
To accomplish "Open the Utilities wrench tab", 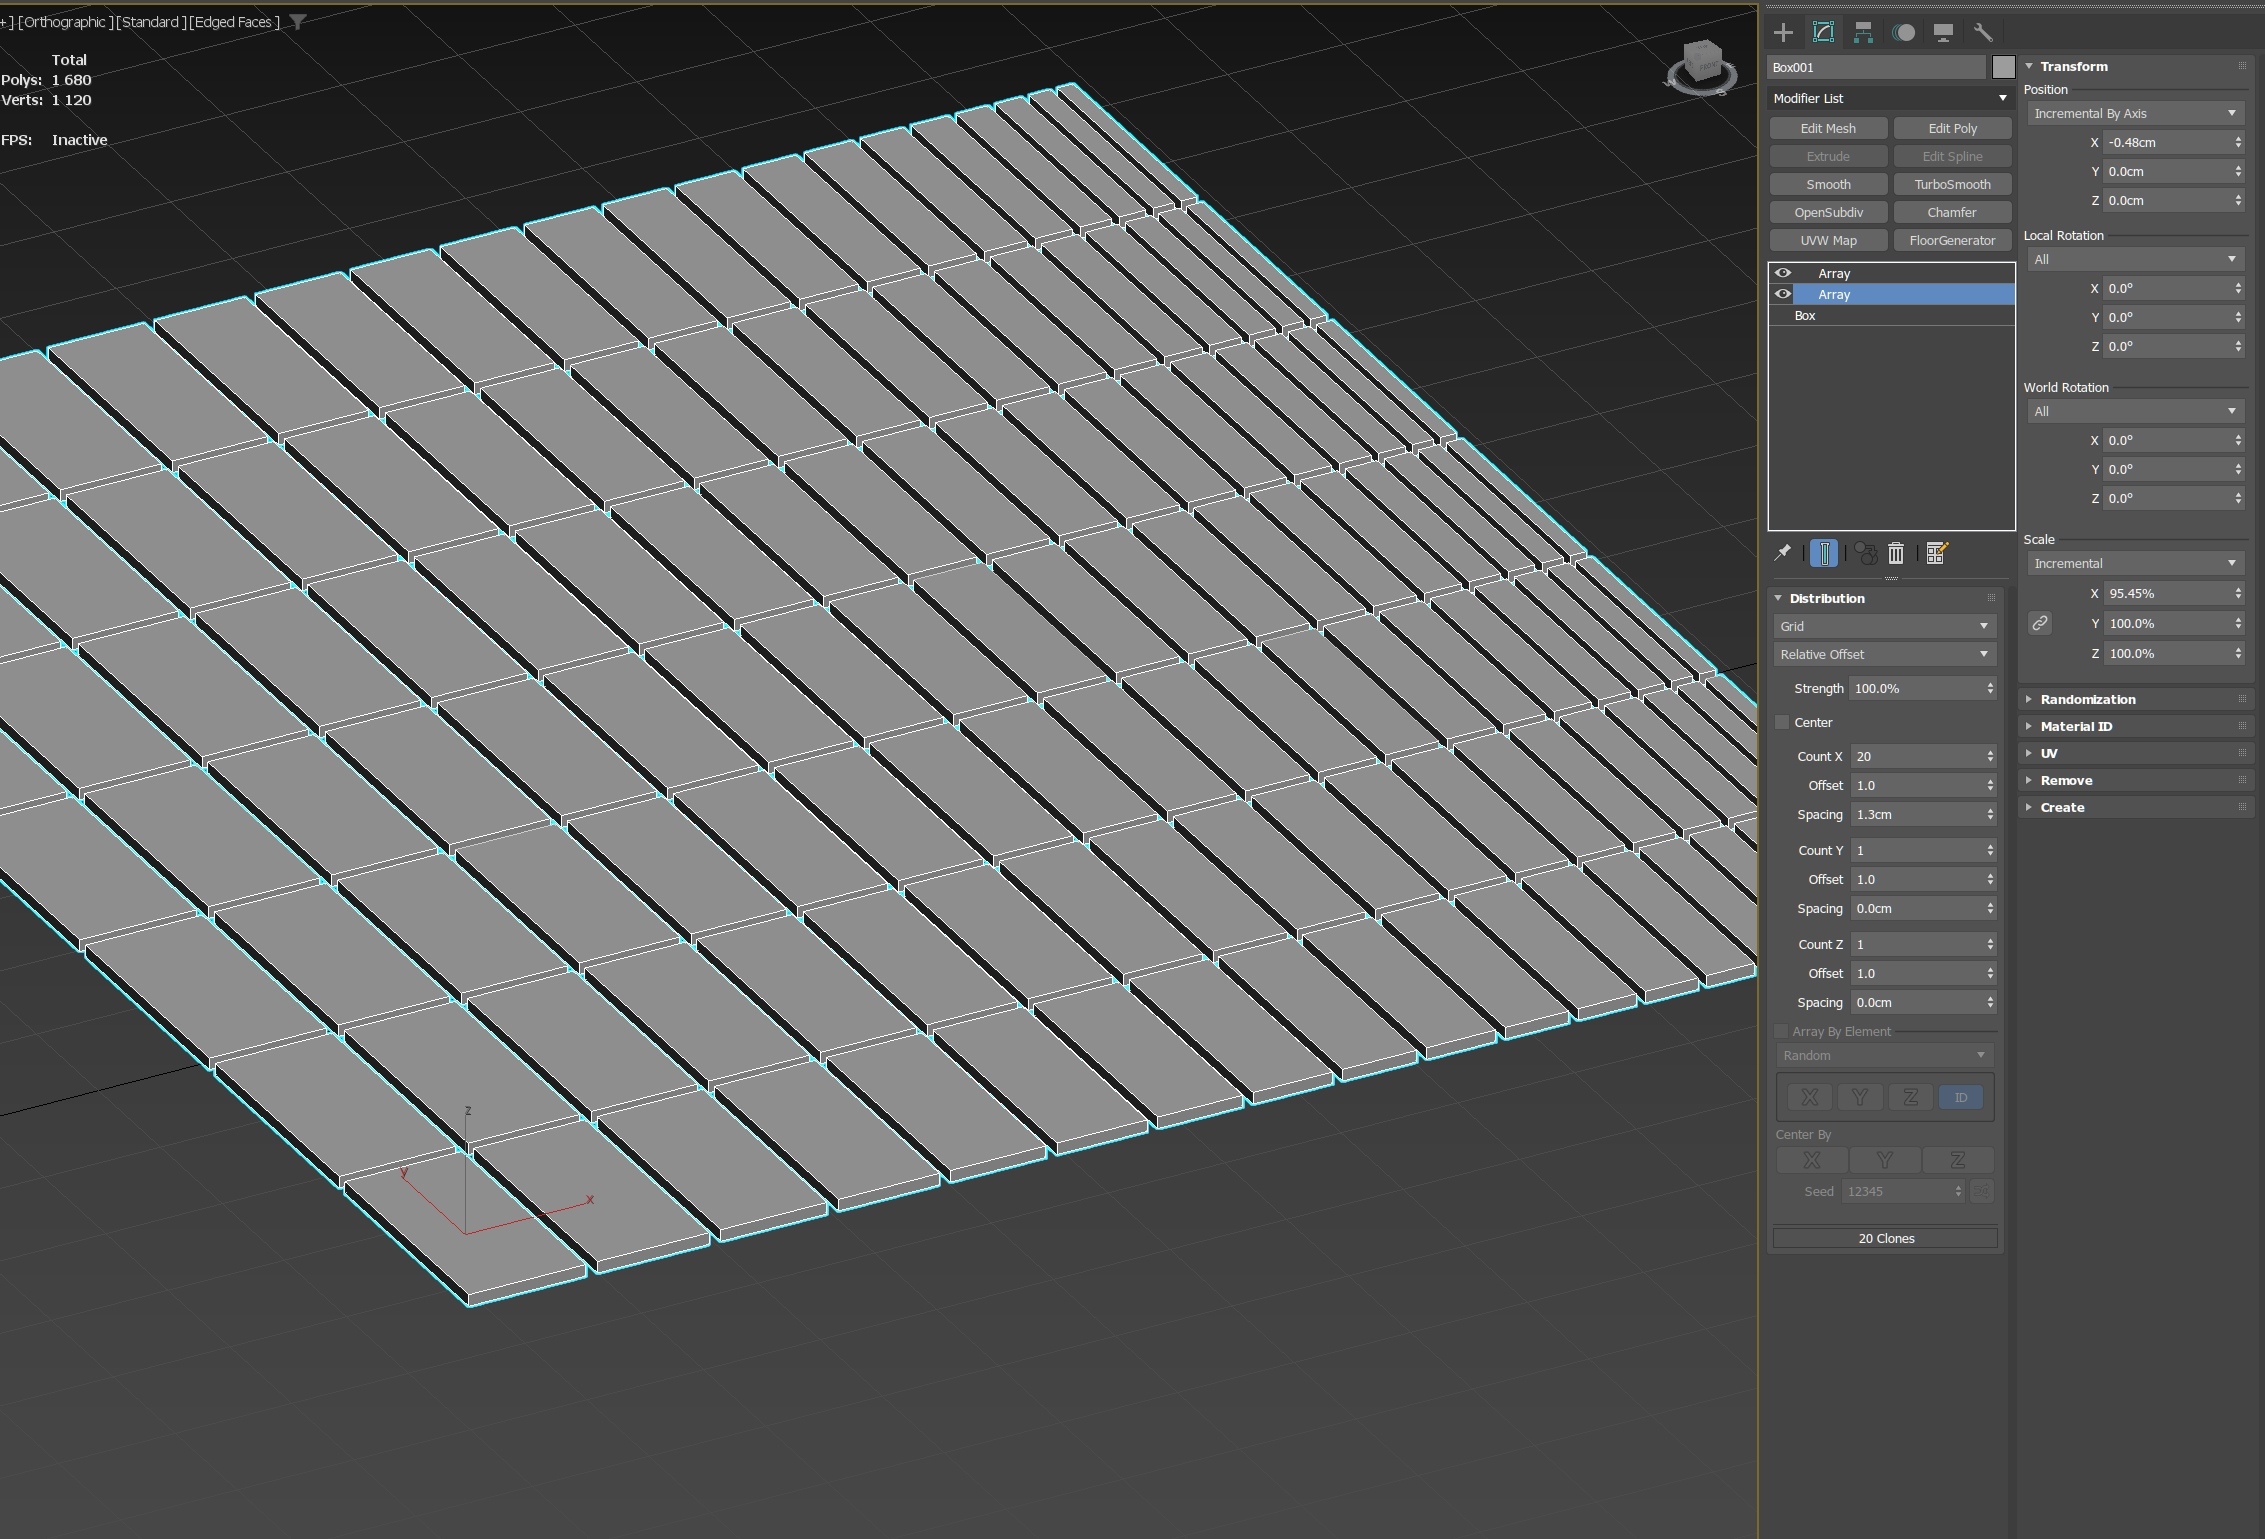I will 1983,32.
